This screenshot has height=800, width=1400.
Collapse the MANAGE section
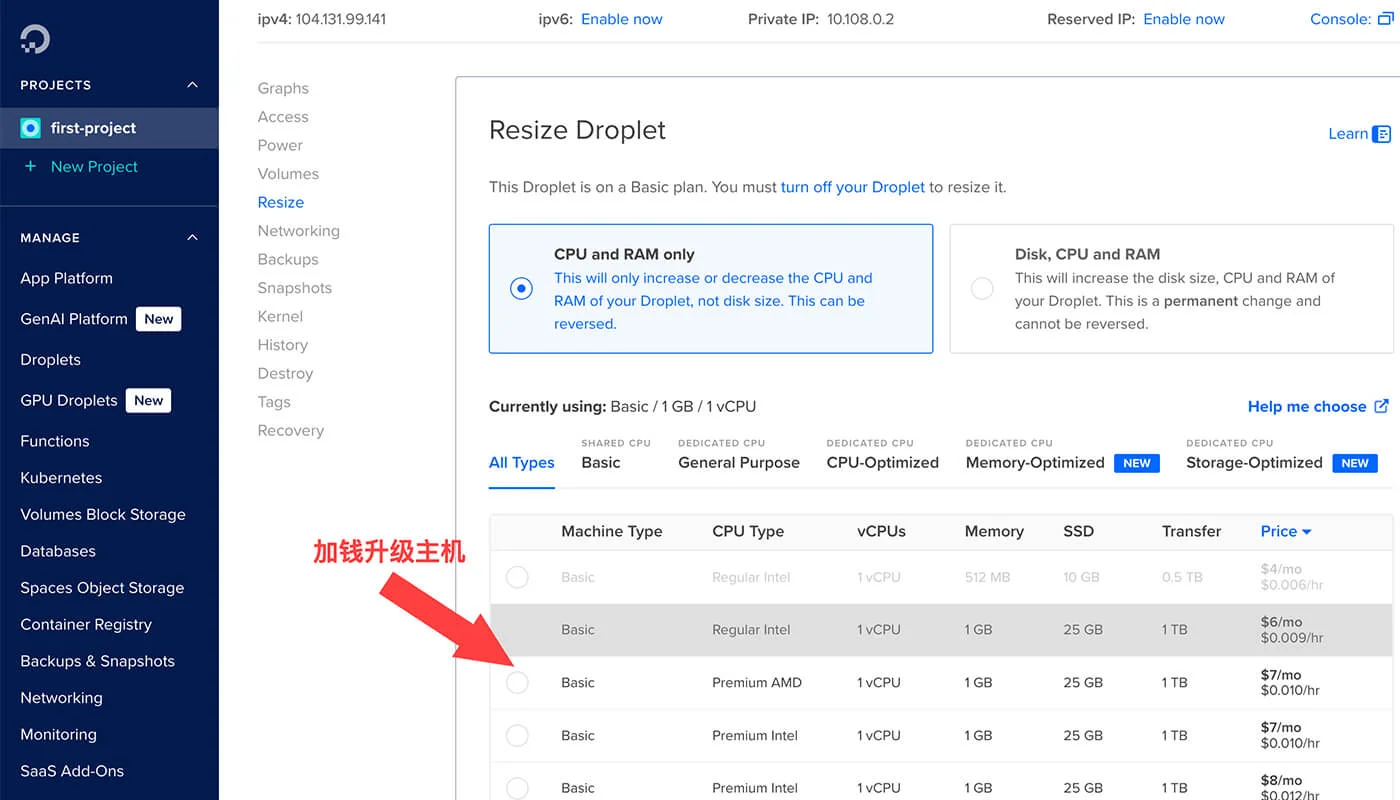[192, 237]
